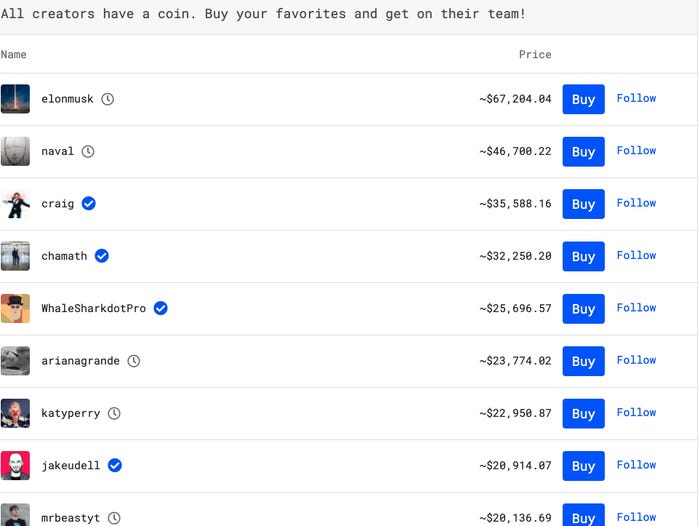Buy the chamath creator coin

[583, 256]
